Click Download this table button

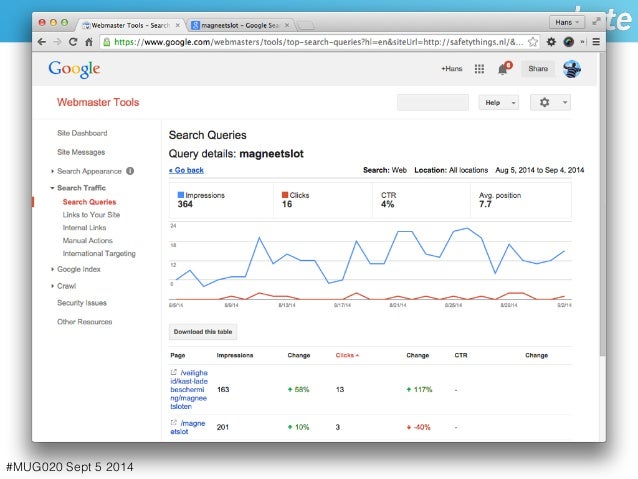[x=203, y=332]
